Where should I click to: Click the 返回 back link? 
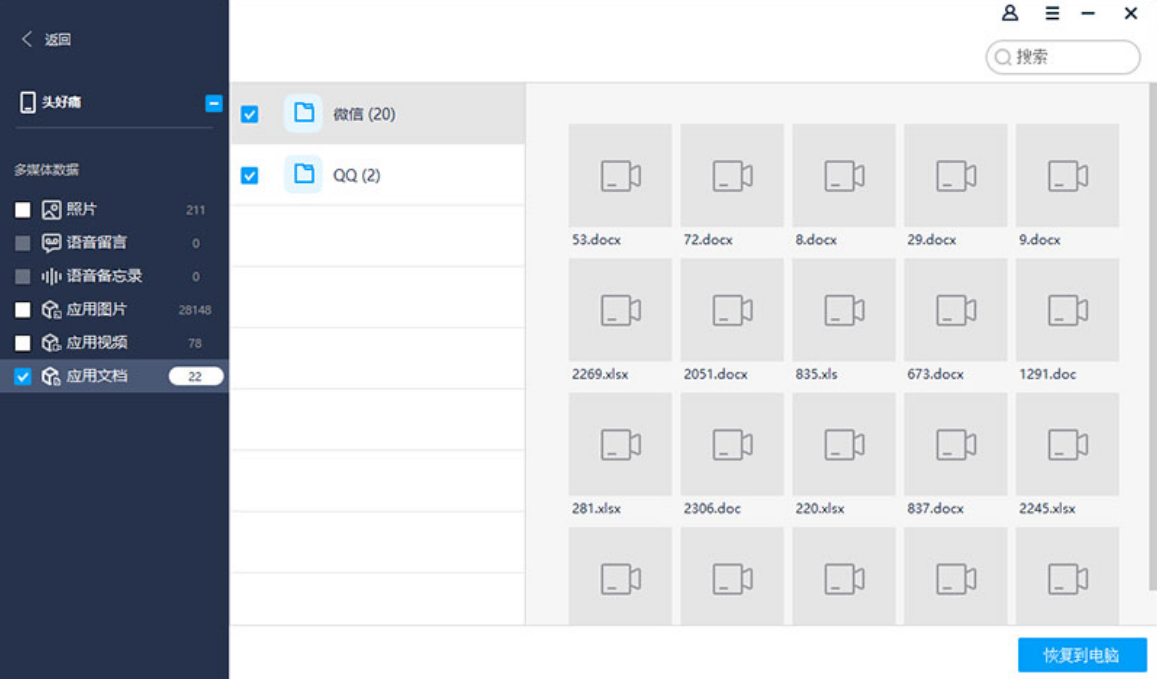pyautogui.click(x=58, y=39)
